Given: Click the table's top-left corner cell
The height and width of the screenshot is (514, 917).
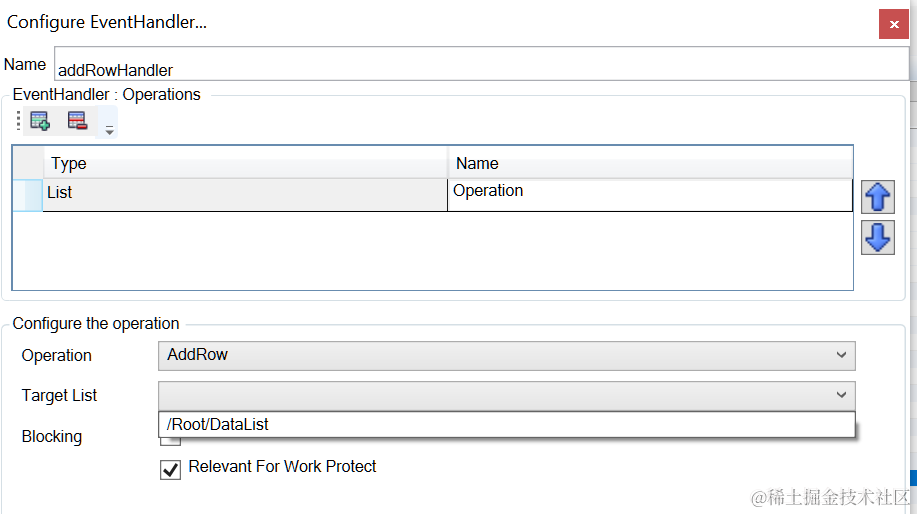Looking at the screenshot, I should coord(27,163).
